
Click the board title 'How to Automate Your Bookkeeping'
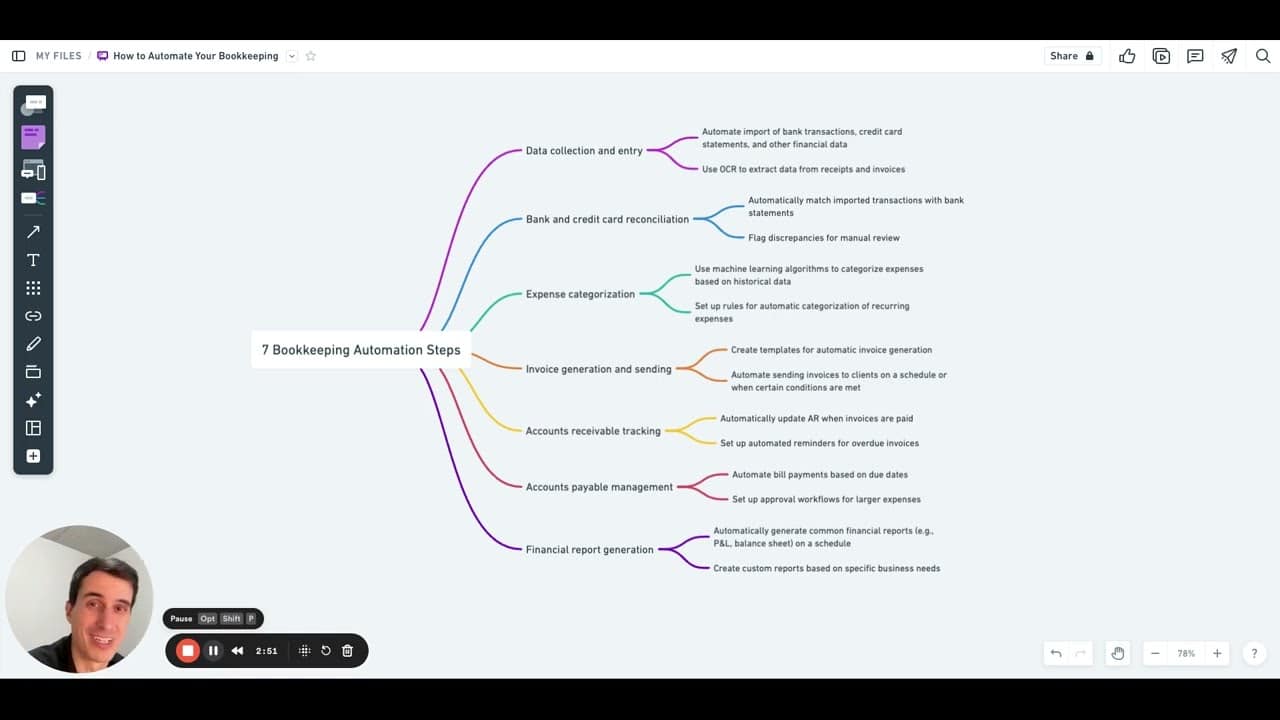pos(196,56)
